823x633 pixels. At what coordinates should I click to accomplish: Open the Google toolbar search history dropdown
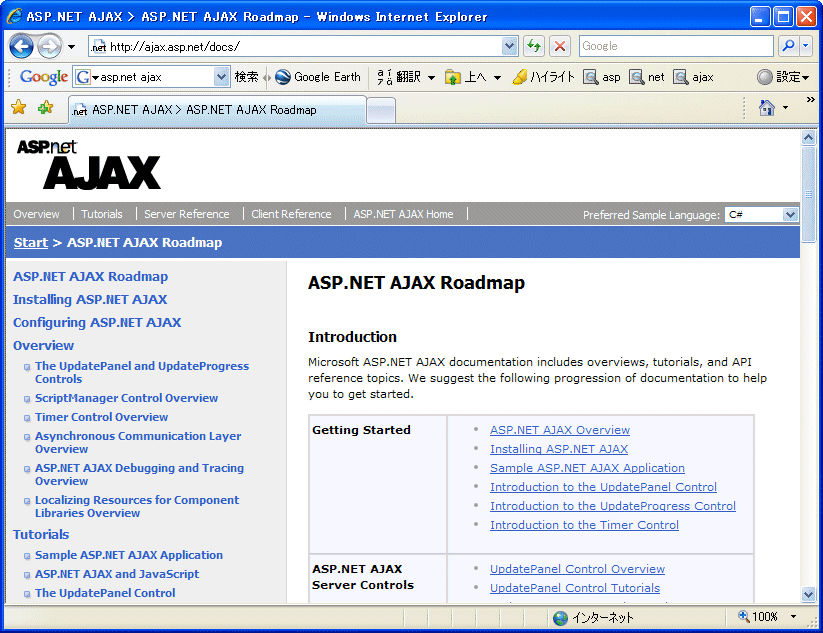(x=221, y=77)
